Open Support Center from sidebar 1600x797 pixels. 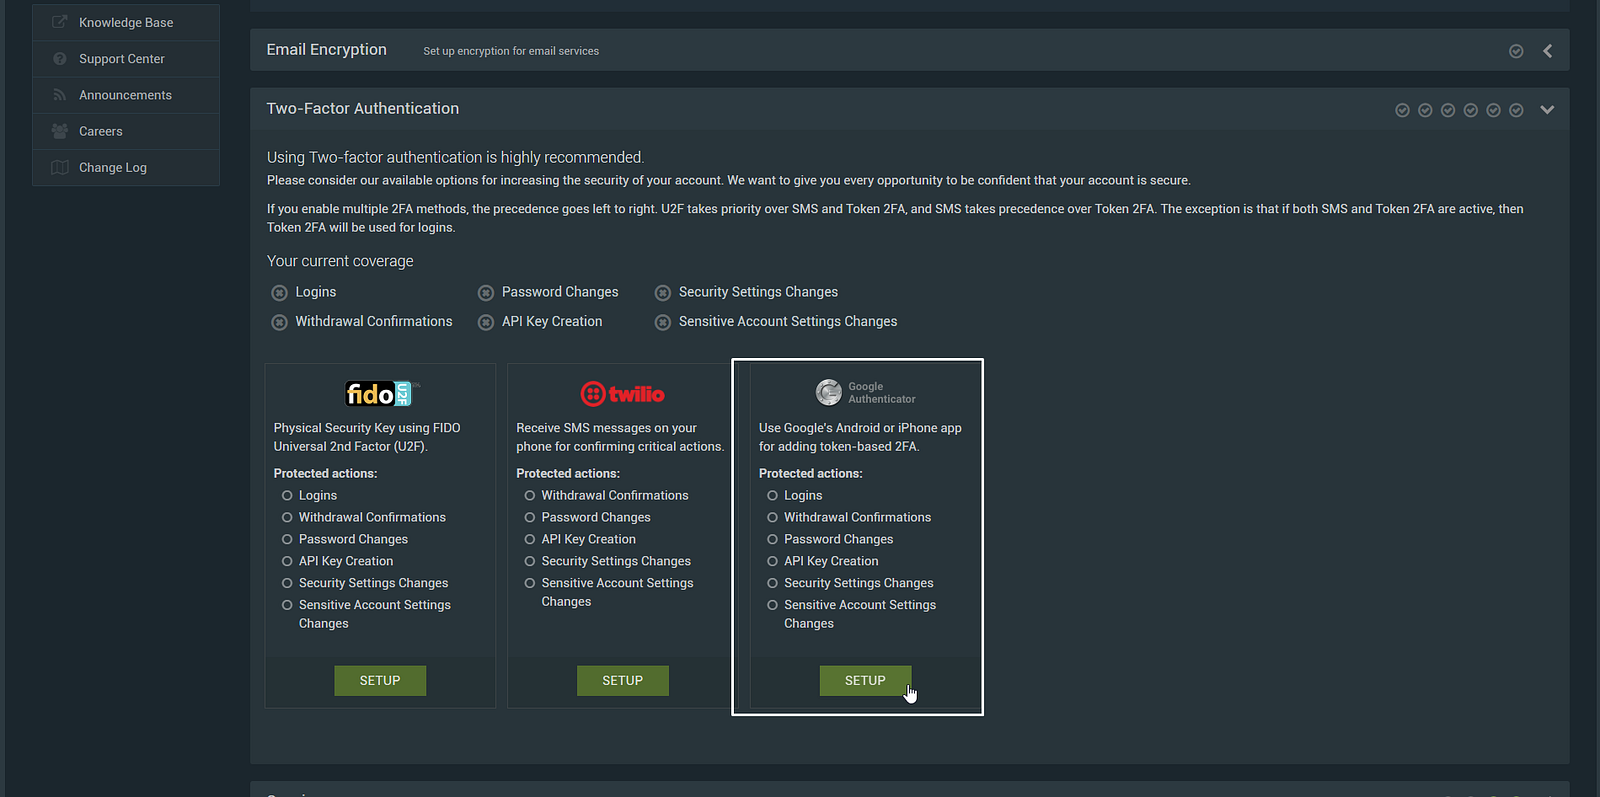(x=126, y=59)
